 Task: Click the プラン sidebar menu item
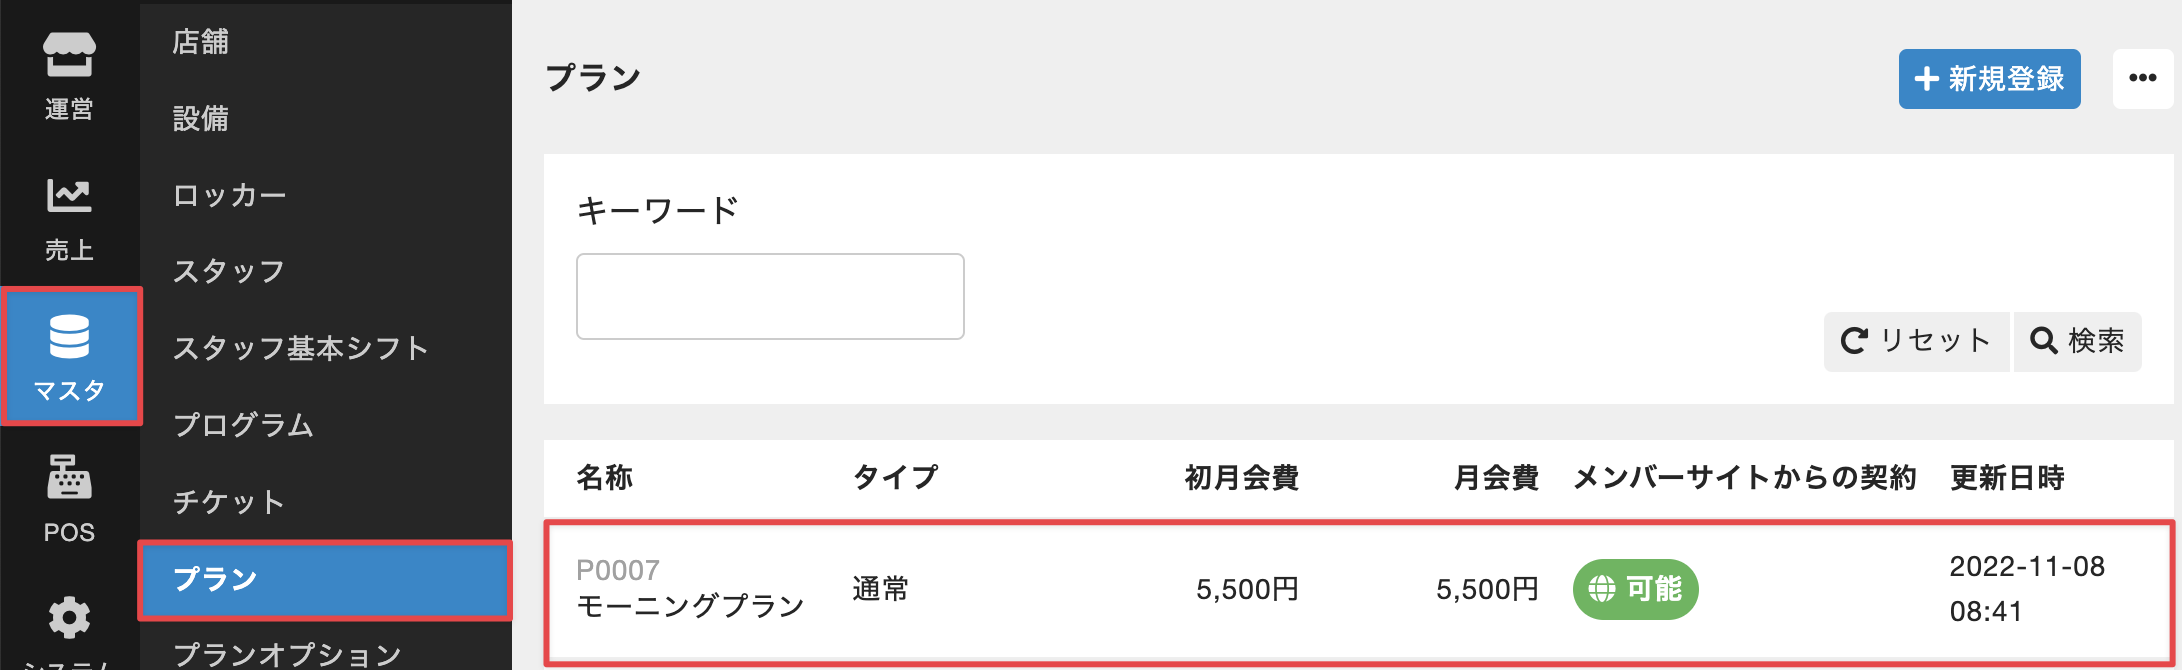pos(216,579)
